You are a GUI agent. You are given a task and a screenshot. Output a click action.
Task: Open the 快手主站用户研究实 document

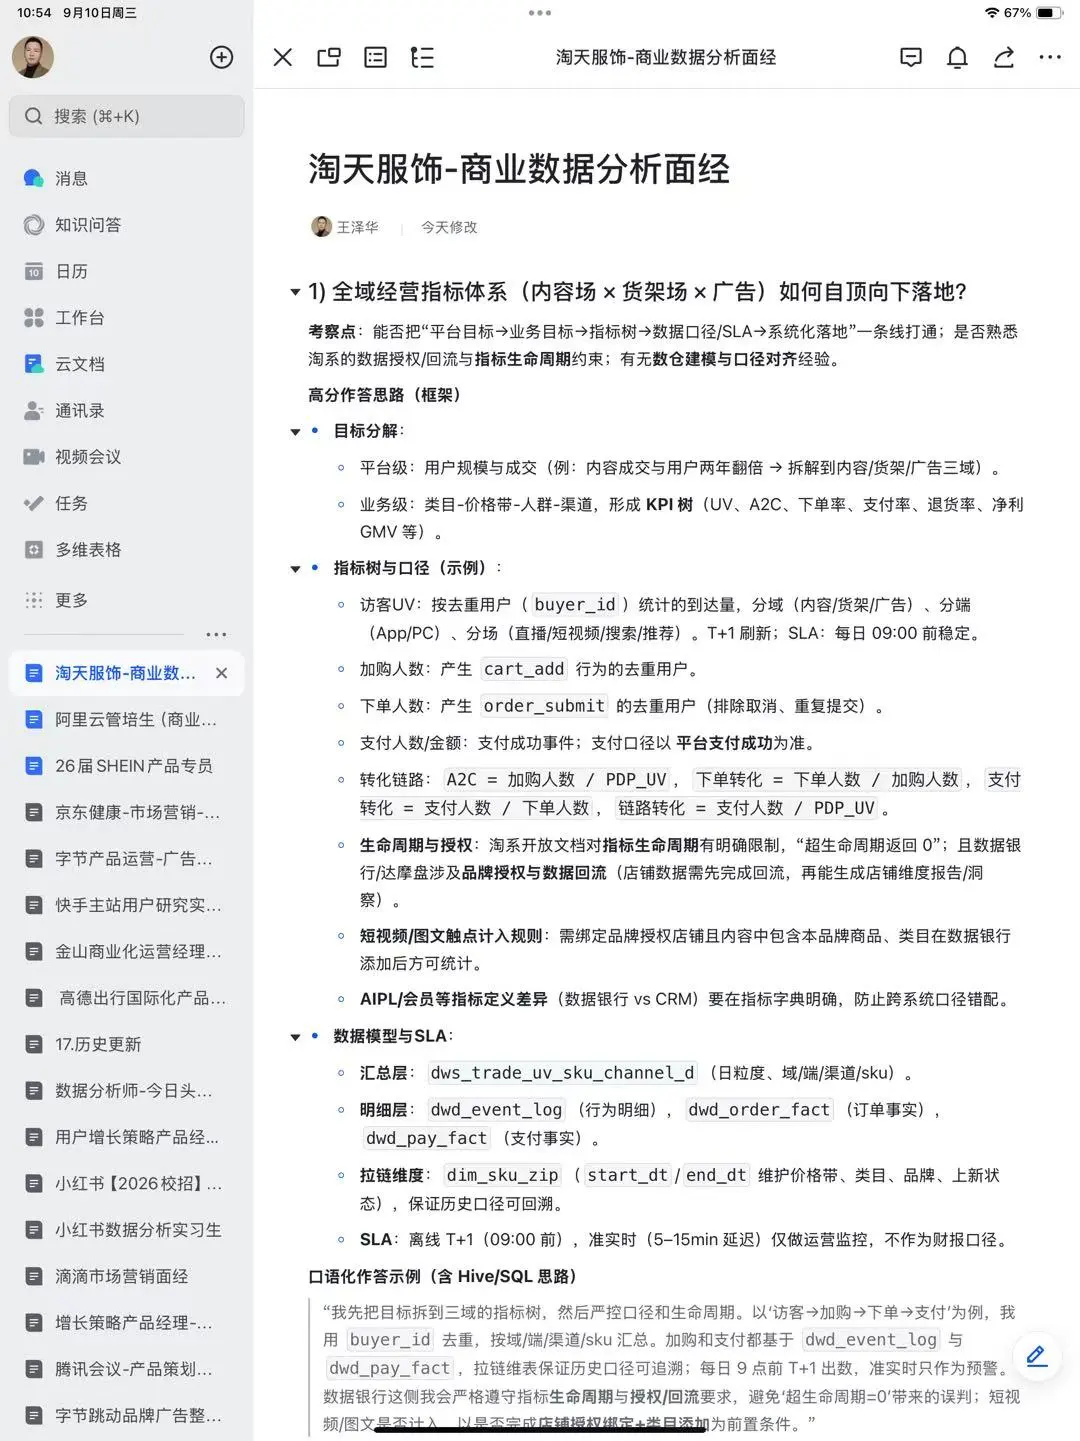click(x=127, y=905)
